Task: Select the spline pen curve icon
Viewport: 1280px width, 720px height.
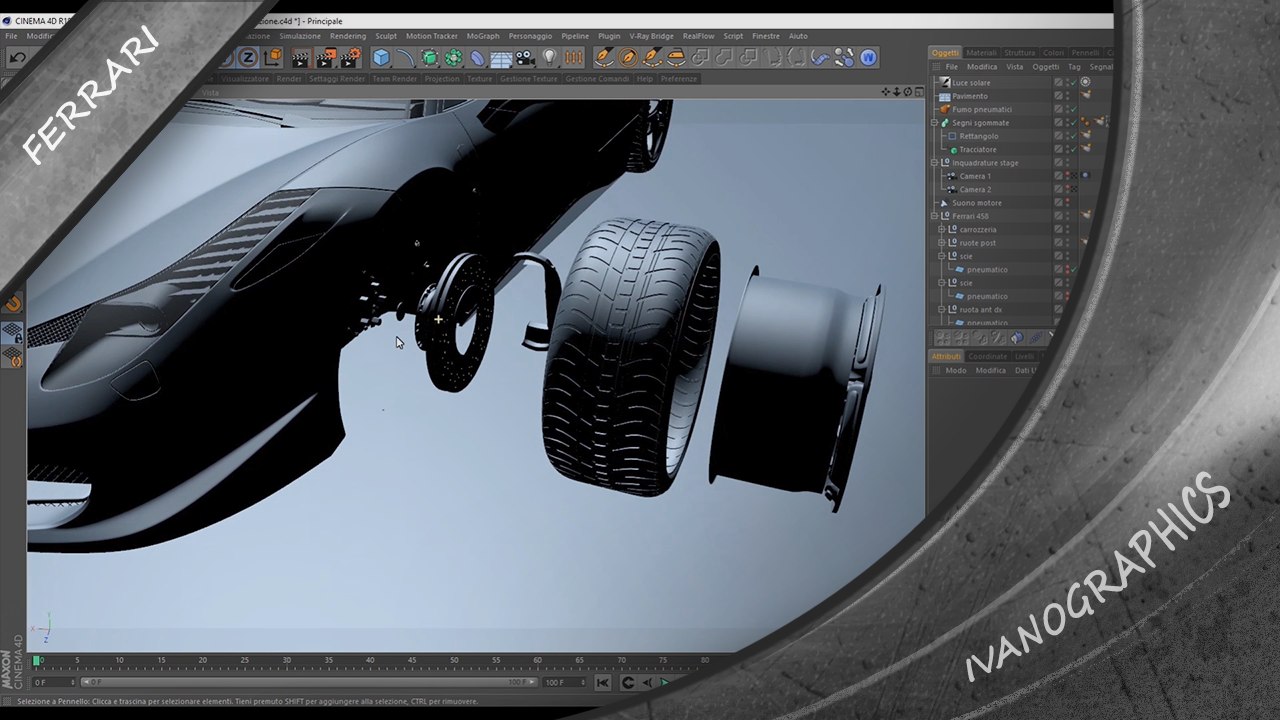Action: point(405,58)
